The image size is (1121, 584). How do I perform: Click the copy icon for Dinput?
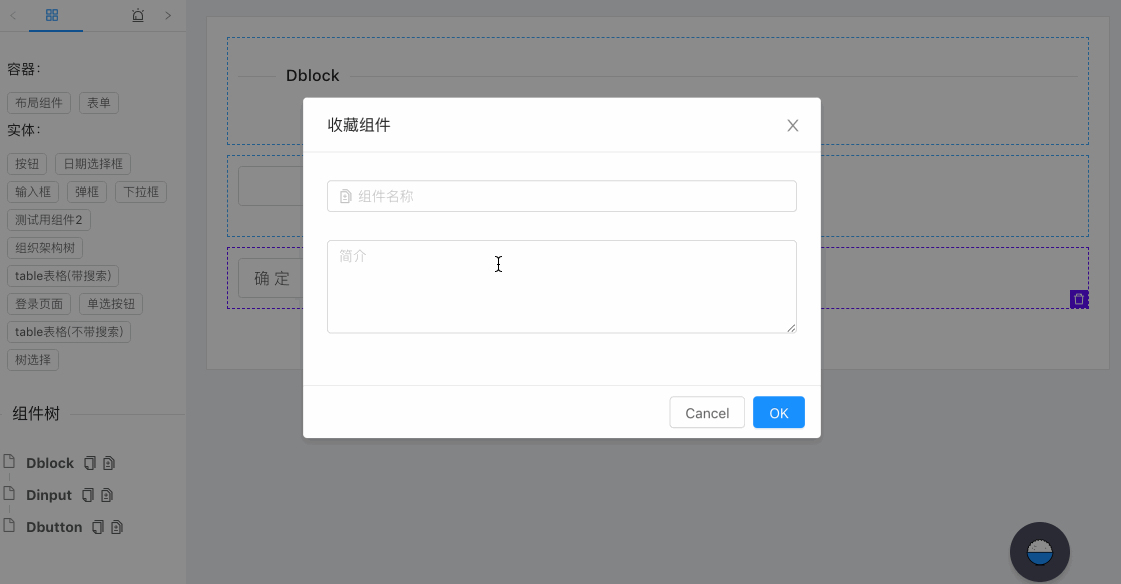[x=88, y=495]
